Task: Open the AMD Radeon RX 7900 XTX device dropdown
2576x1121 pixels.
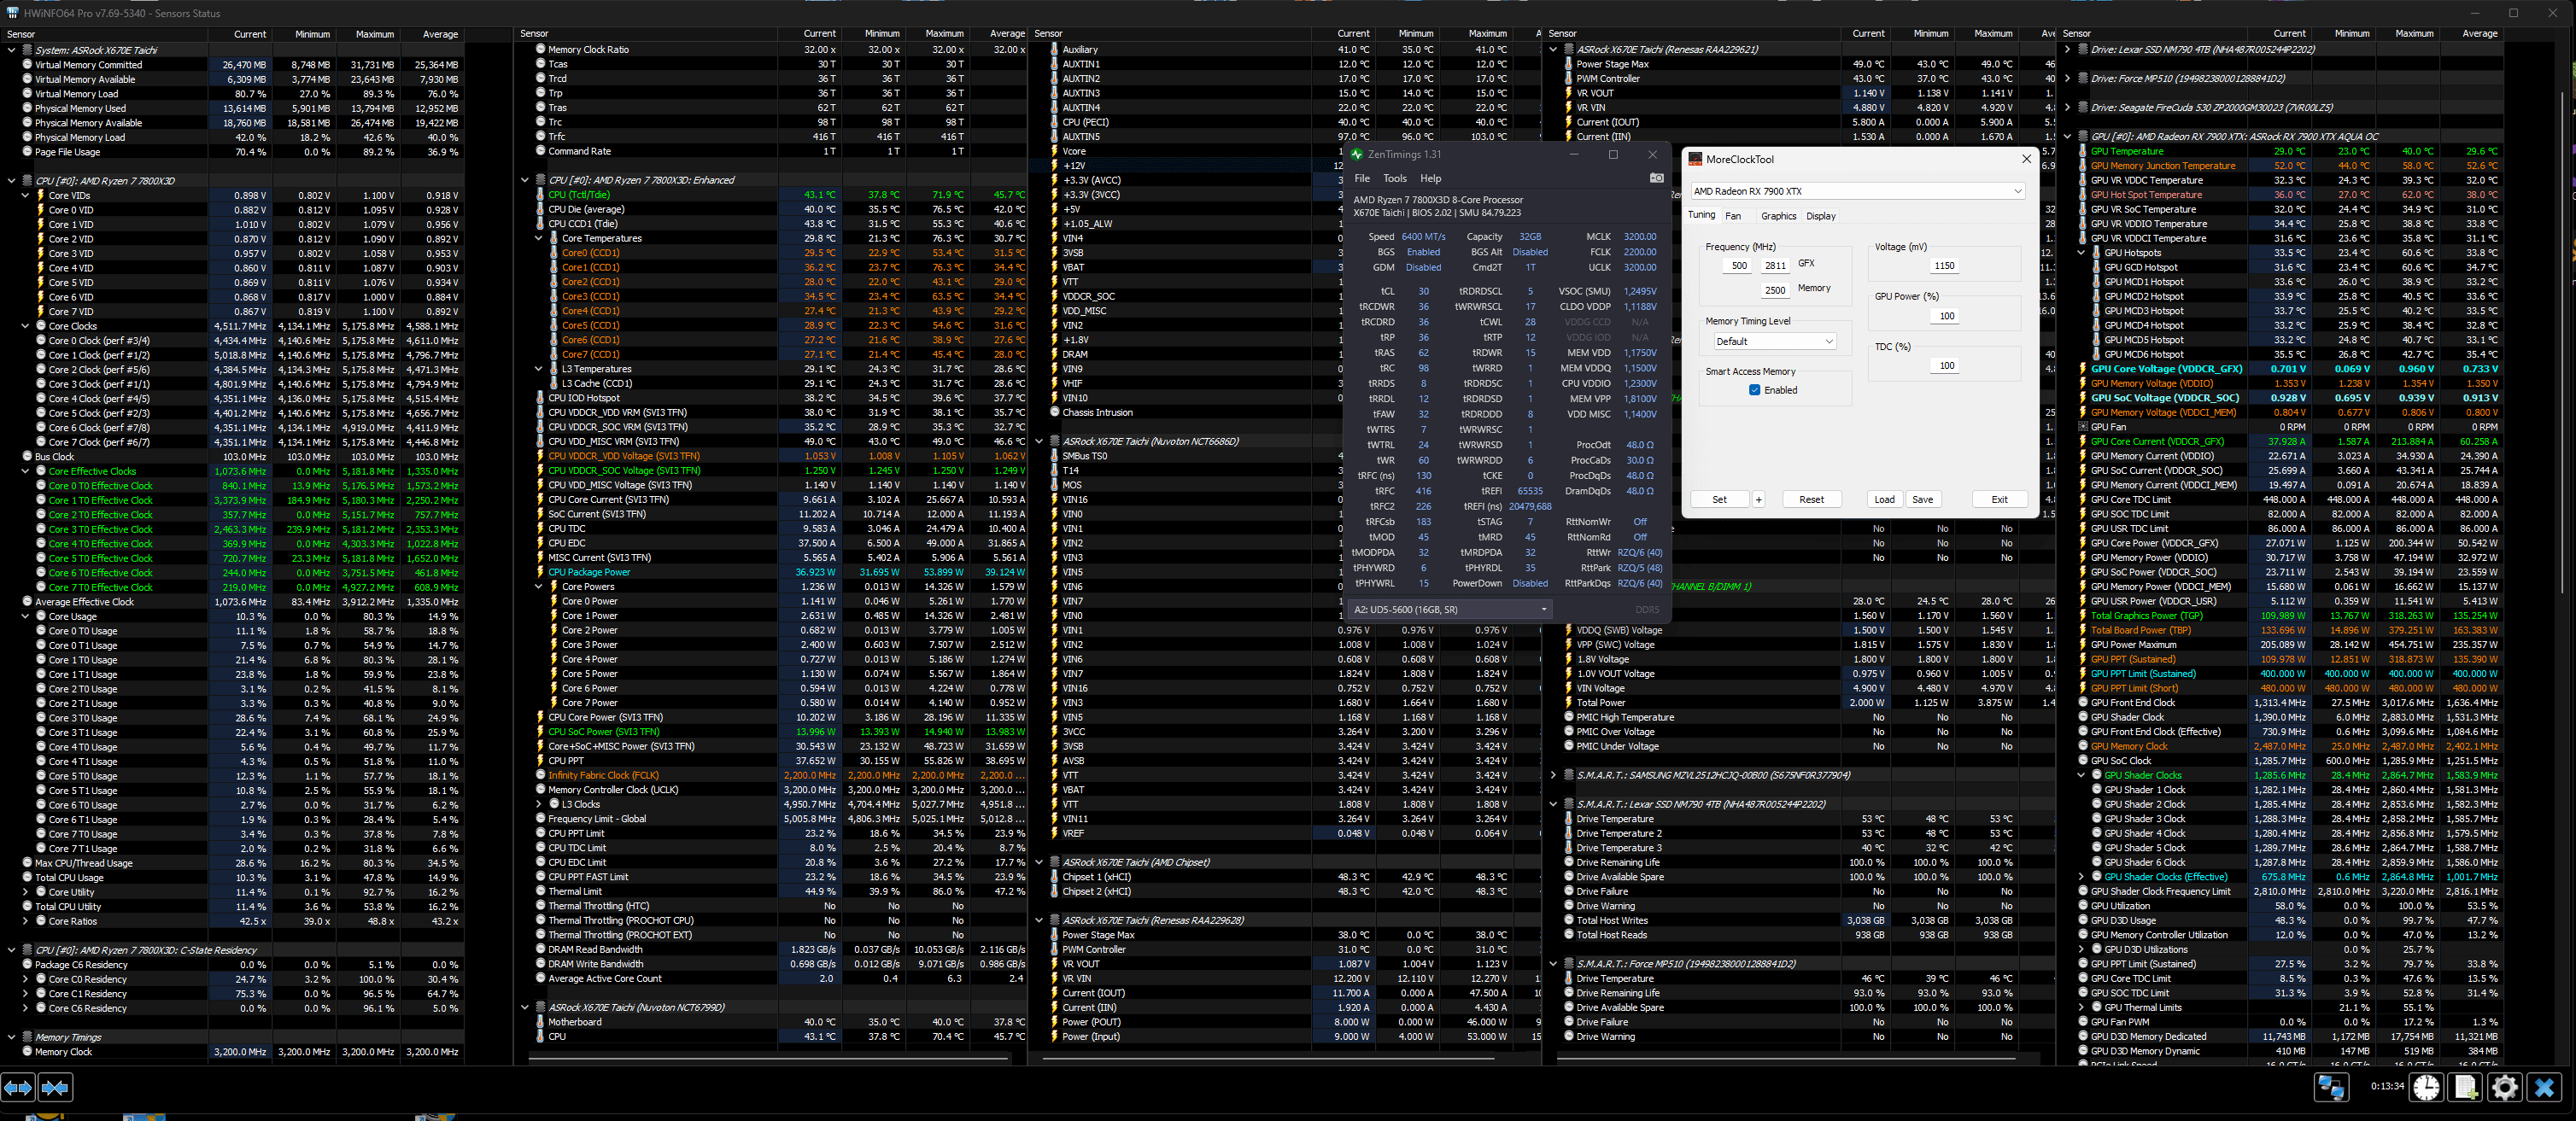Action: tap(1857, 191)
